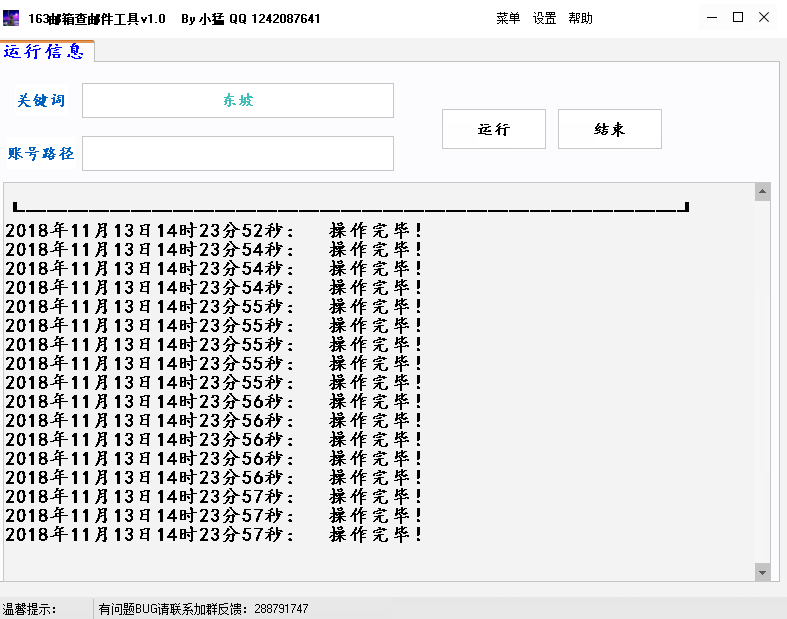Click the 关键词 input field containing 东坡
Screen dimensions: 787x619
[x=238, y=100]
